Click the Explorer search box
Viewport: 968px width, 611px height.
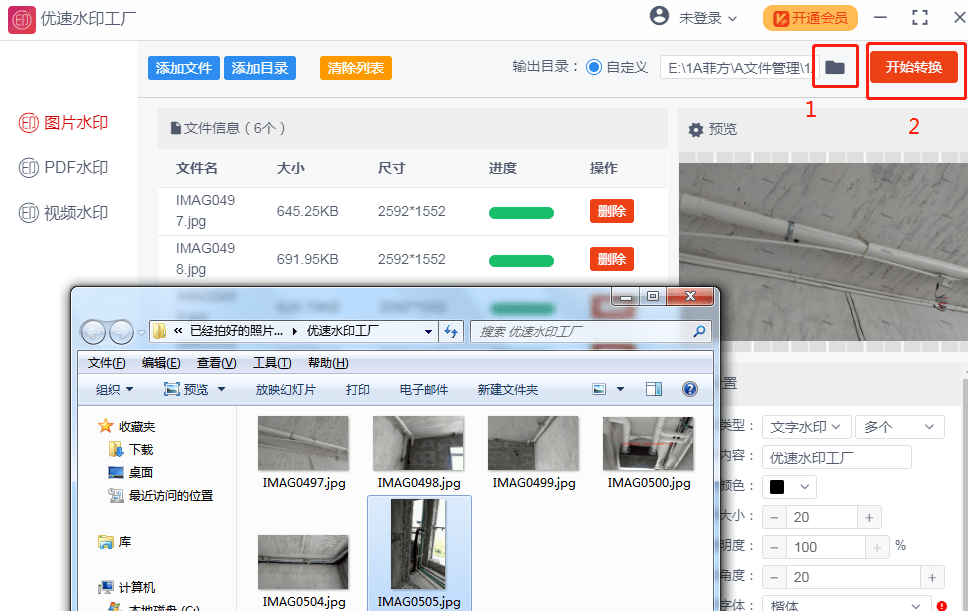pyautogui.click(x=591, y=331)
